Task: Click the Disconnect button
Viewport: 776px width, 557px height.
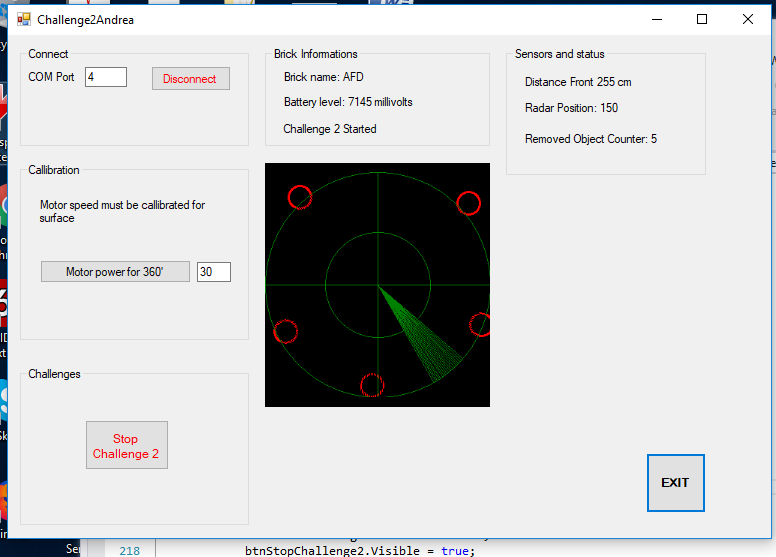Action: pos(190,79)
